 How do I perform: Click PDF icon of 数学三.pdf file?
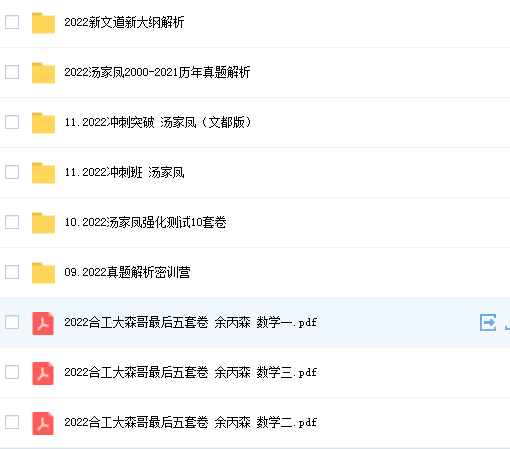[43, 373]
